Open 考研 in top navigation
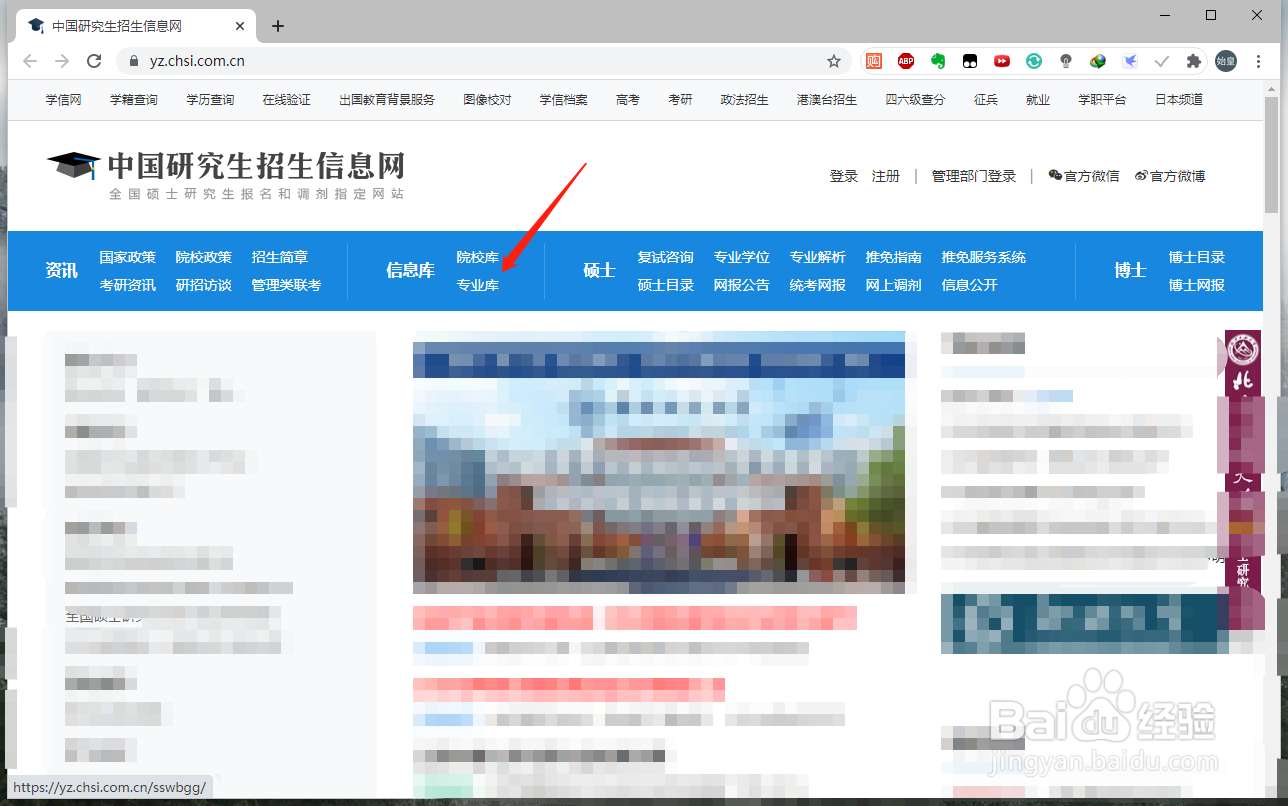The width and height of the screenshot is (1288, 806). 681,100
